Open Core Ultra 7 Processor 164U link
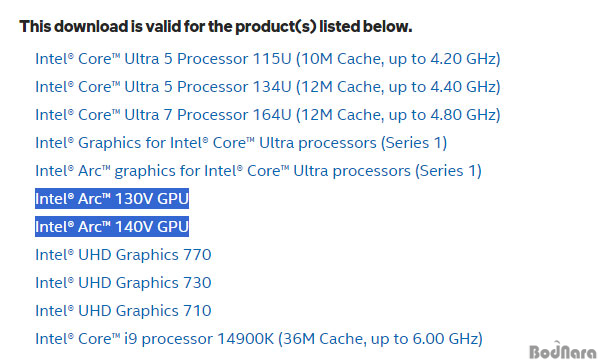600x362 pixels. 267,115
